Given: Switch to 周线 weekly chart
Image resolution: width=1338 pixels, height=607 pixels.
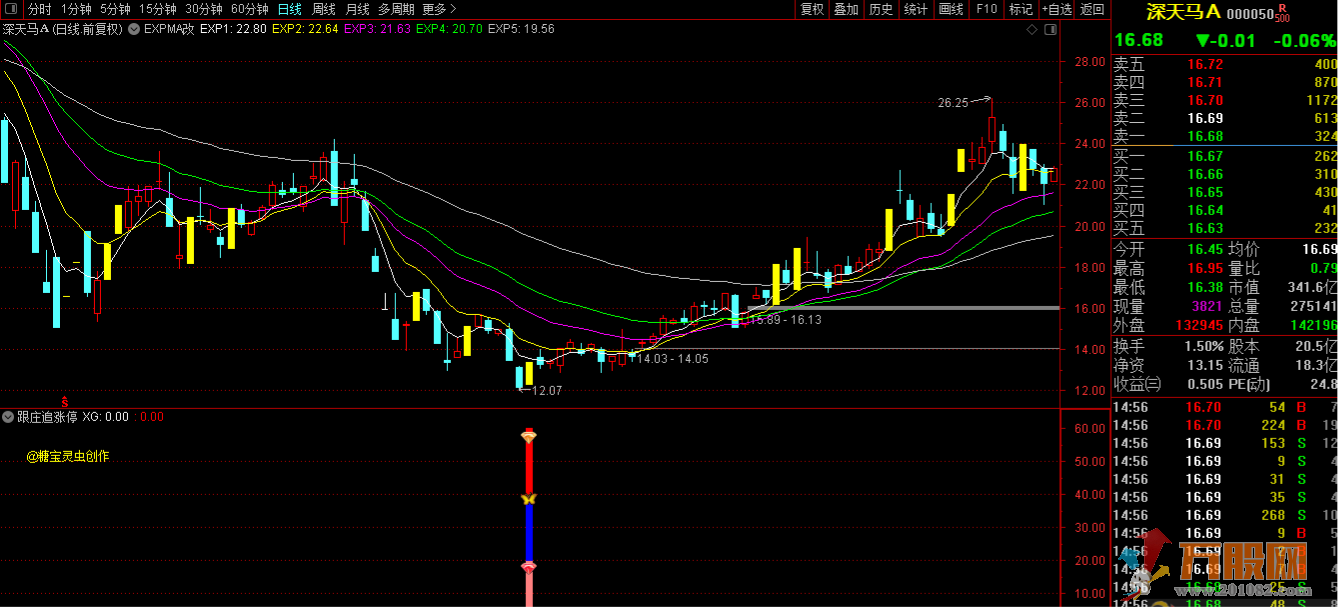Looking at the screenshot, I should [x=324, y=9].
